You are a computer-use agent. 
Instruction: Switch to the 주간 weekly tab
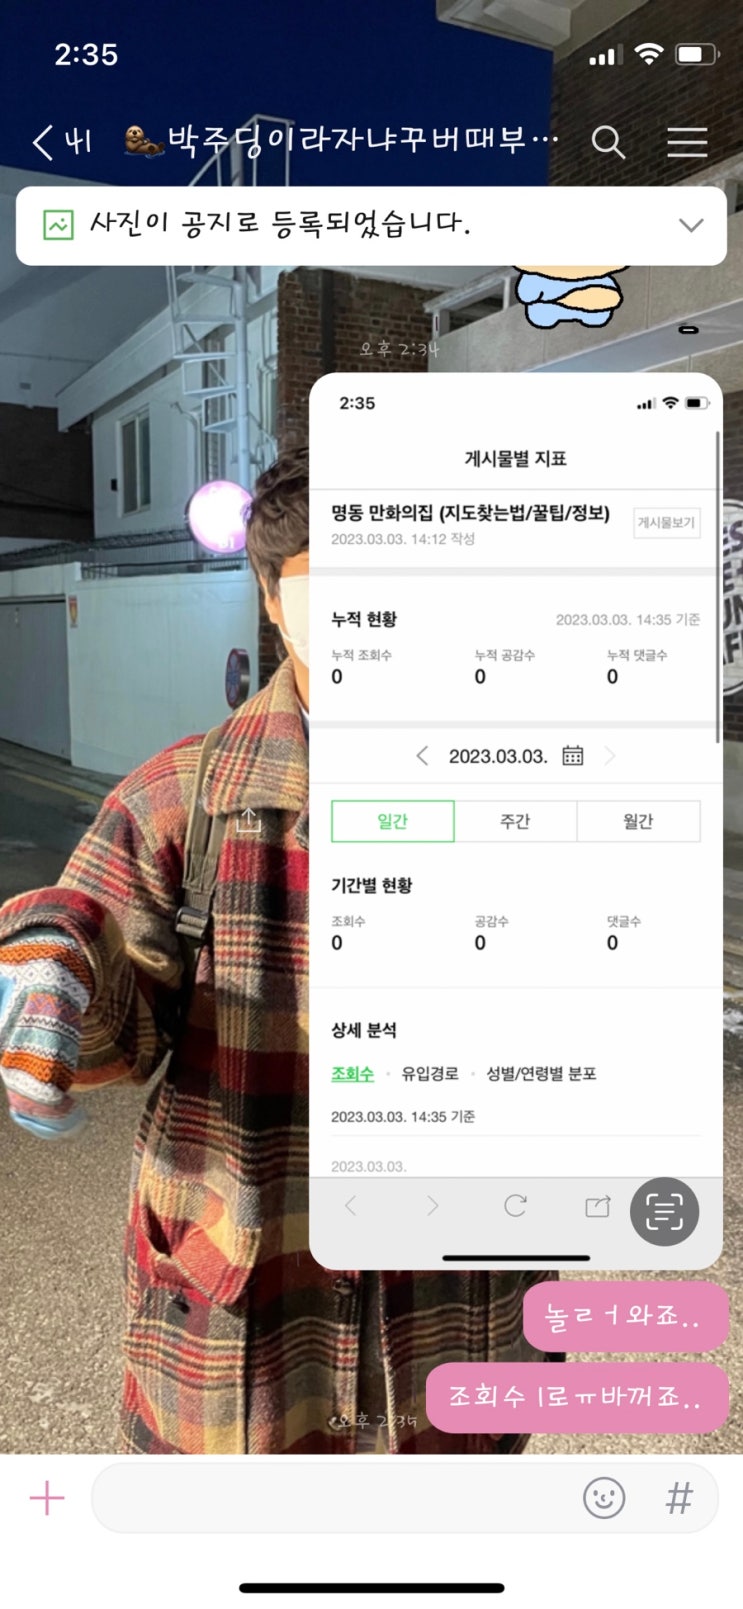coord(515,821)
